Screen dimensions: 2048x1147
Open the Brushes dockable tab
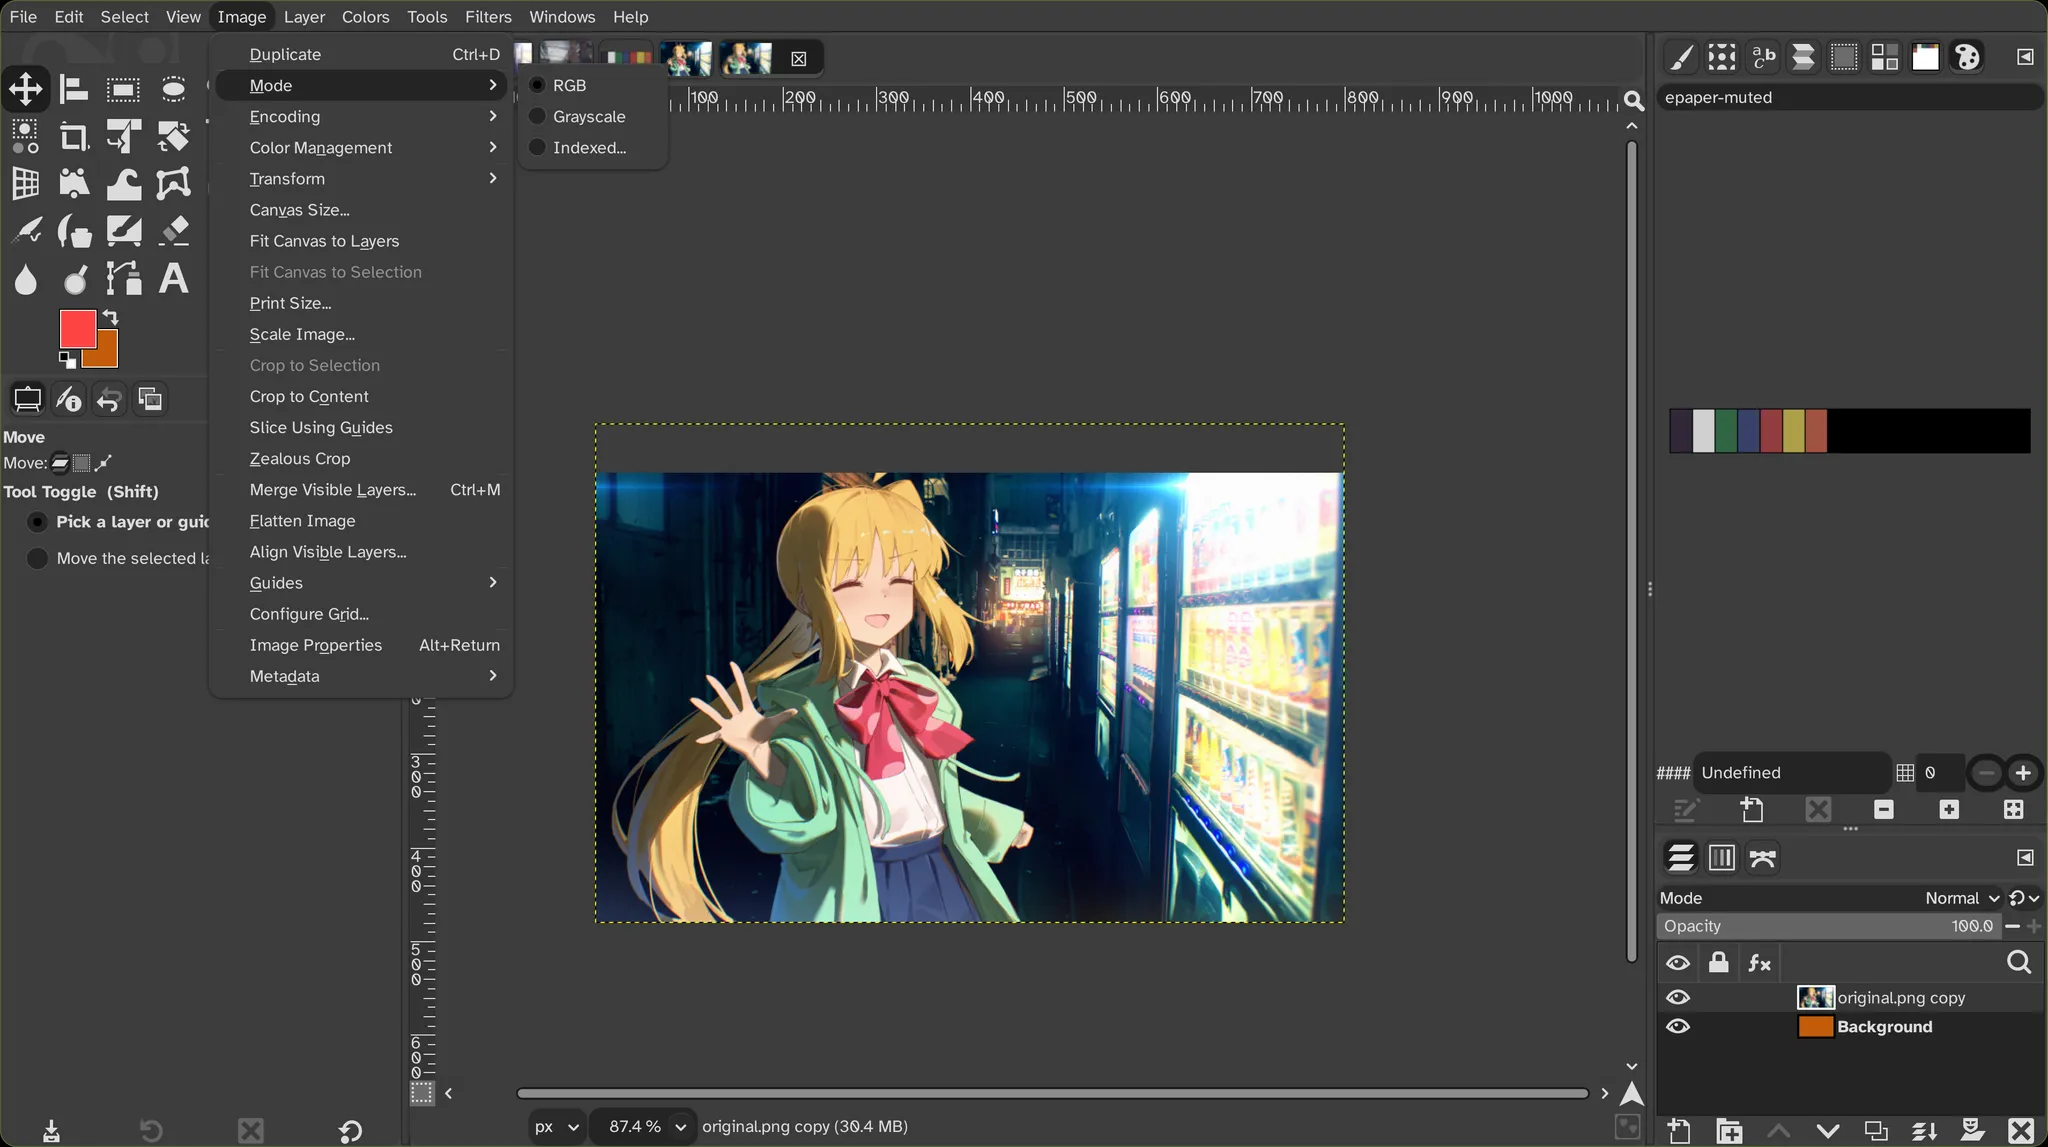click(x=1682, y=57)
